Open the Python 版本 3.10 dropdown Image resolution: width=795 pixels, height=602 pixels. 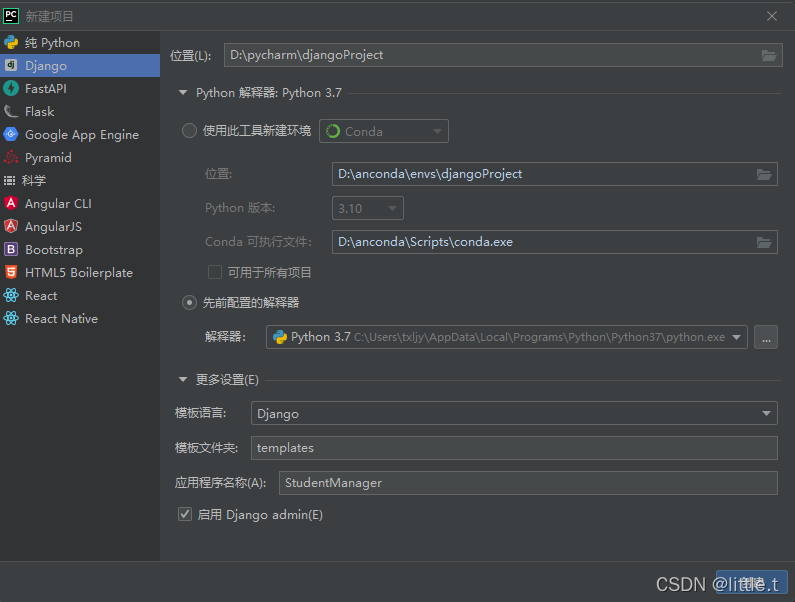(x=368, y=208)
